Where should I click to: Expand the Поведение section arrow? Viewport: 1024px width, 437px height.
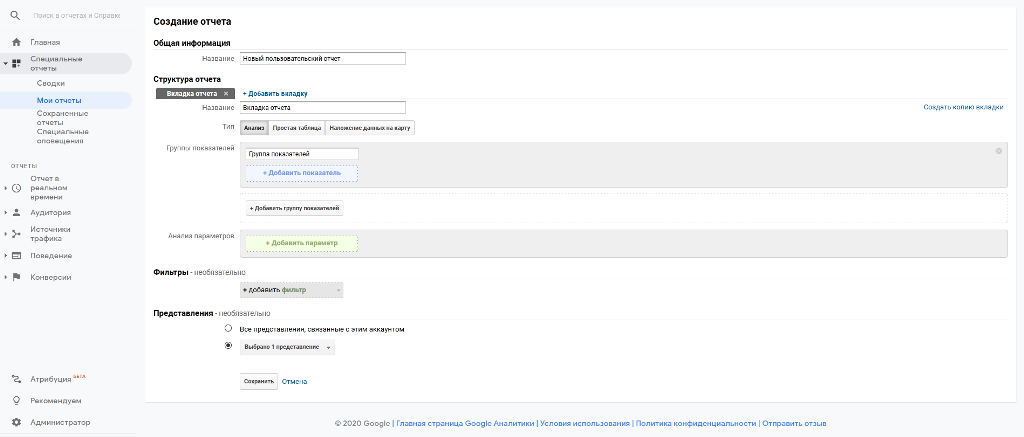(5, 255)
